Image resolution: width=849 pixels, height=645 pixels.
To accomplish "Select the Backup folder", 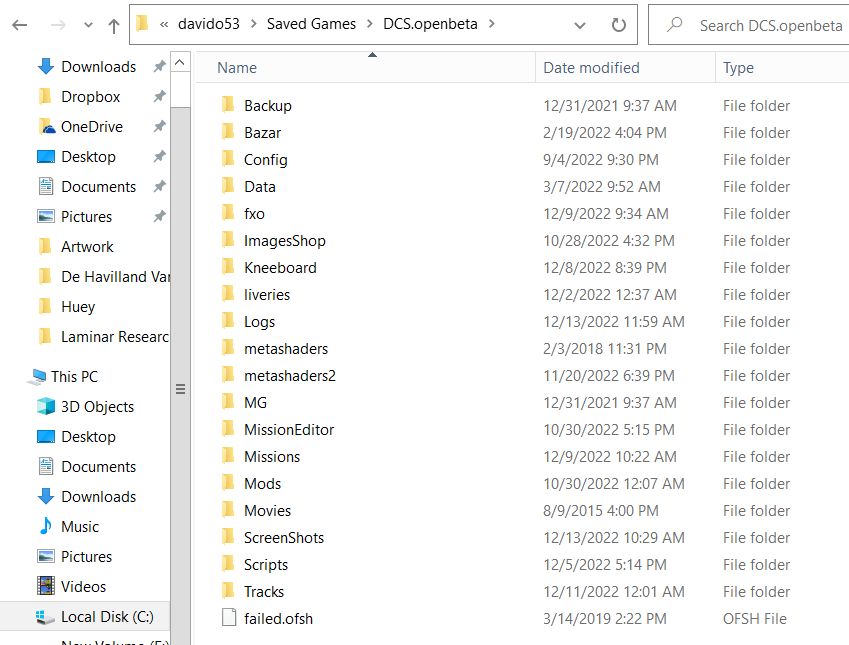I will [x=267, y=106].
